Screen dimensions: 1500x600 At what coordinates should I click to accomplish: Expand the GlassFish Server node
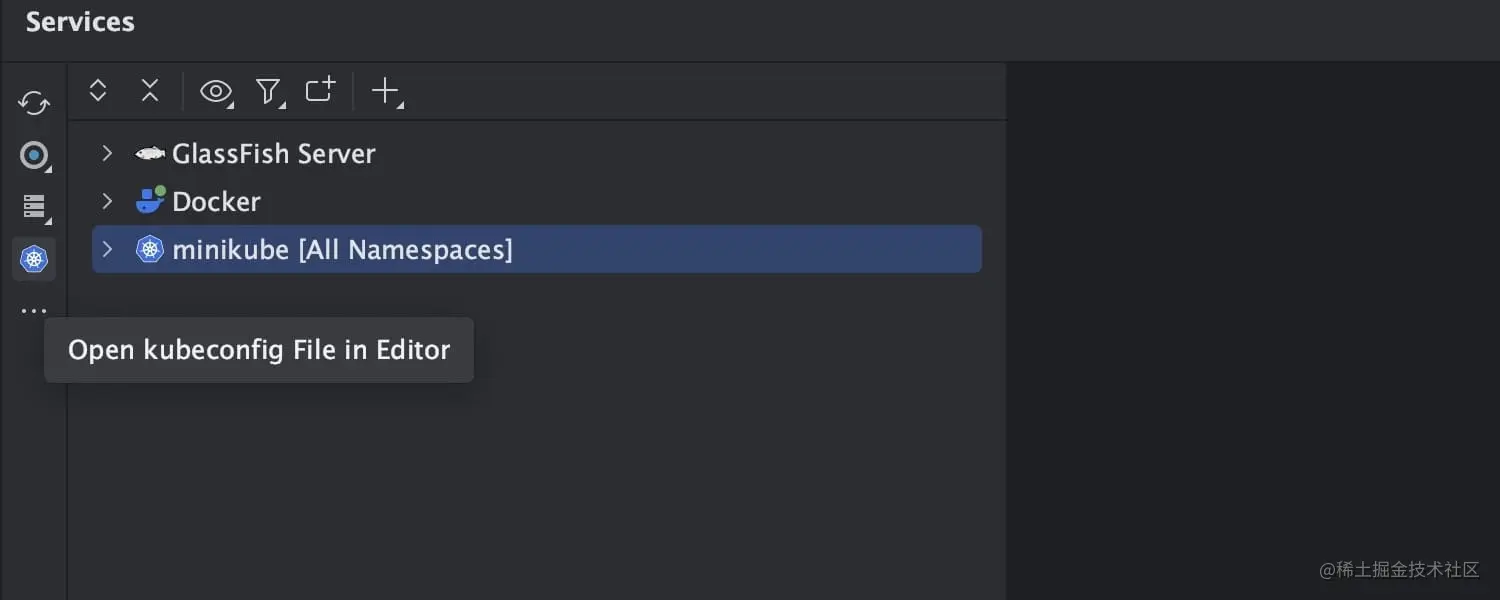tap(107, 152)
